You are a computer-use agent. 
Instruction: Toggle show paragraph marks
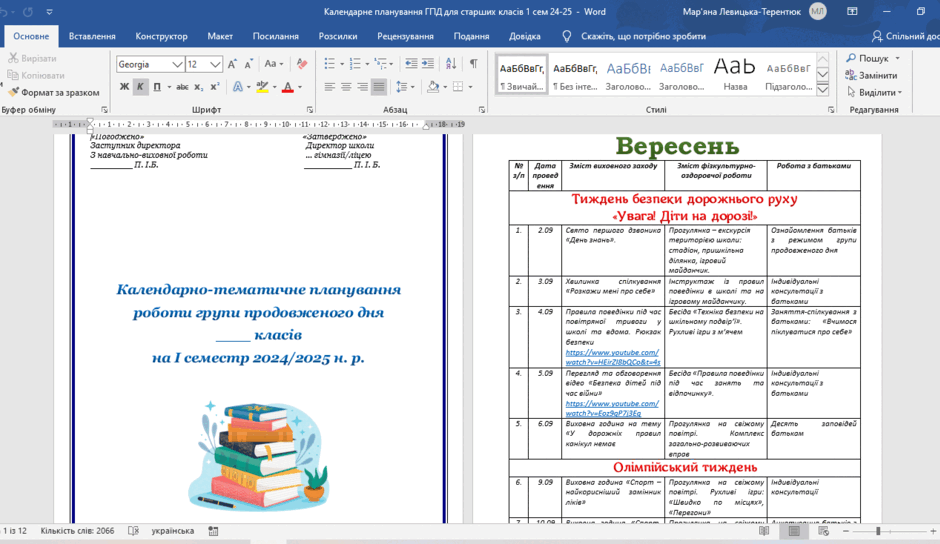coord(474,64)
